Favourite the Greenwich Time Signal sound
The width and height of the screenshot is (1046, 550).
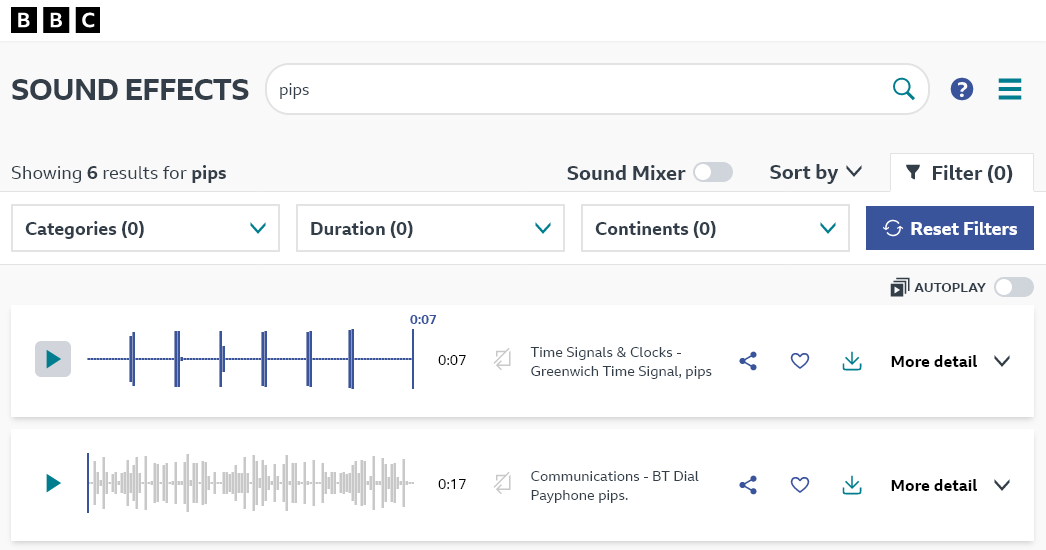tap(800, 361)
